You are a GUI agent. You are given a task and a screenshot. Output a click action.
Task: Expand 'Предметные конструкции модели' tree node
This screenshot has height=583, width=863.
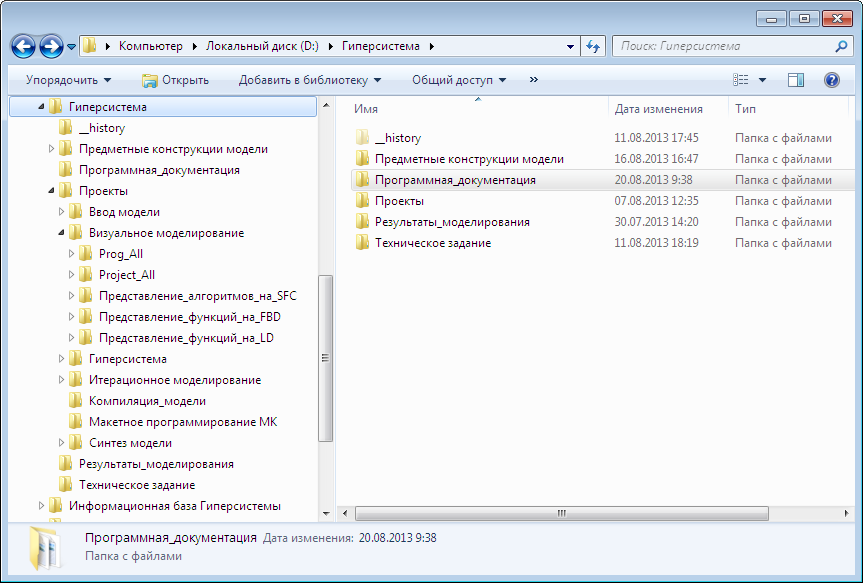pyautogui.click(x=51, y=149)
